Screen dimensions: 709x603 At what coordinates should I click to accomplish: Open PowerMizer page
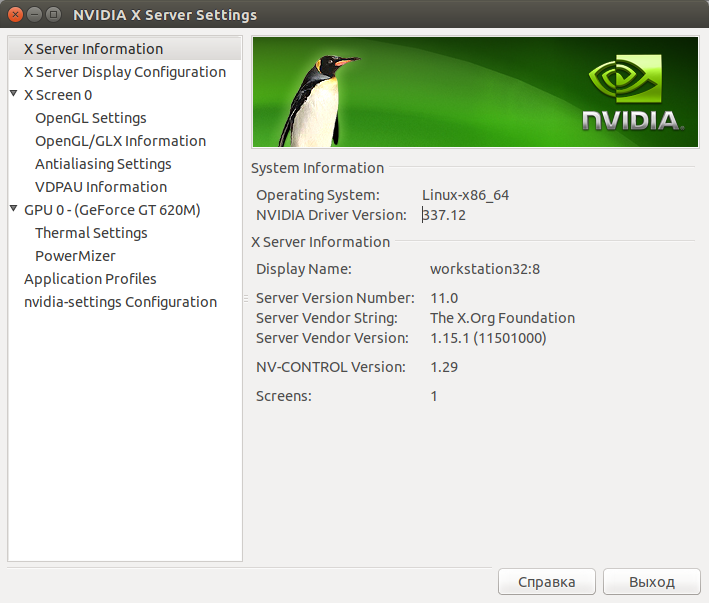76,256
